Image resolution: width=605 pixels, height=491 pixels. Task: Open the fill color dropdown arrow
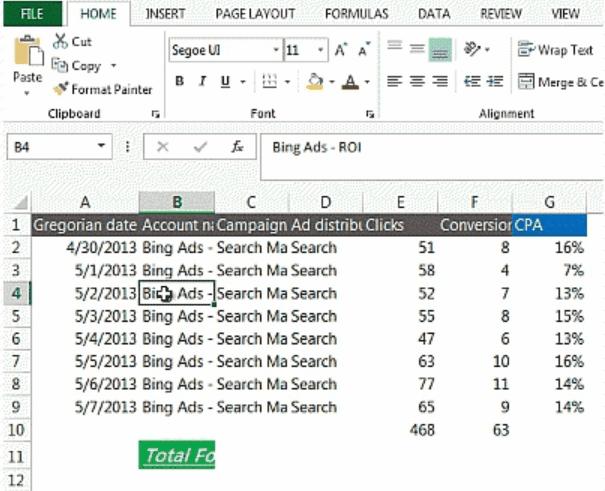point(332,82)
